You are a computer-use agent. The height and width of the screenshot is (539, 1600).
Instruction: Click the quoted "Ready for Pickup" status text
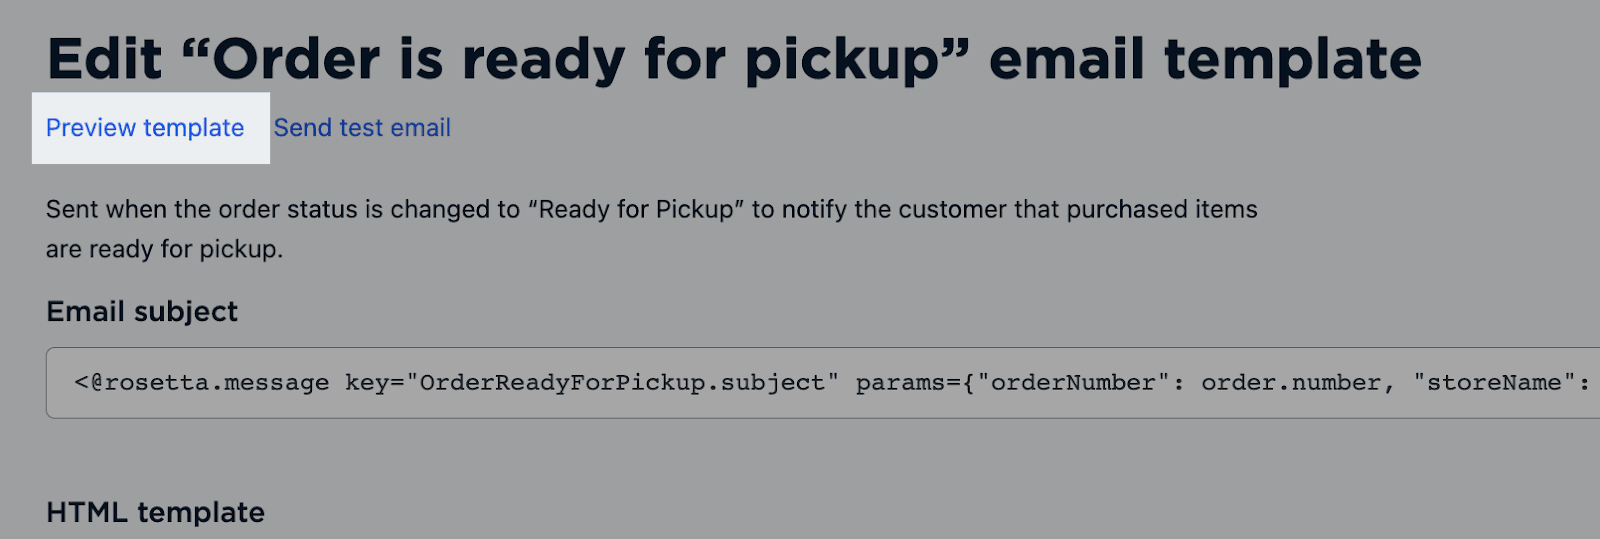635,209
